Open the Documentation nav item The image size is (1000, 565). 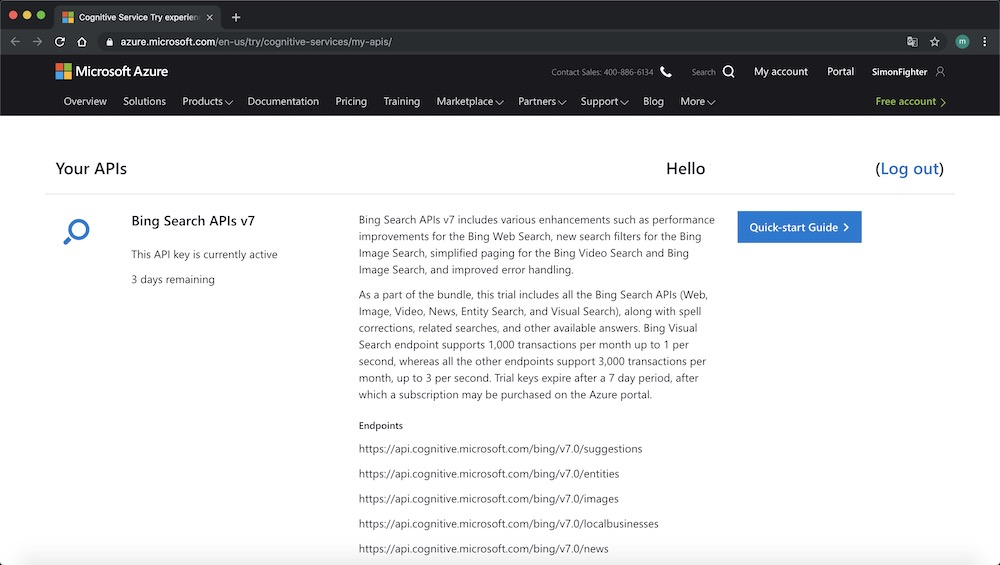tap(283, 102)
